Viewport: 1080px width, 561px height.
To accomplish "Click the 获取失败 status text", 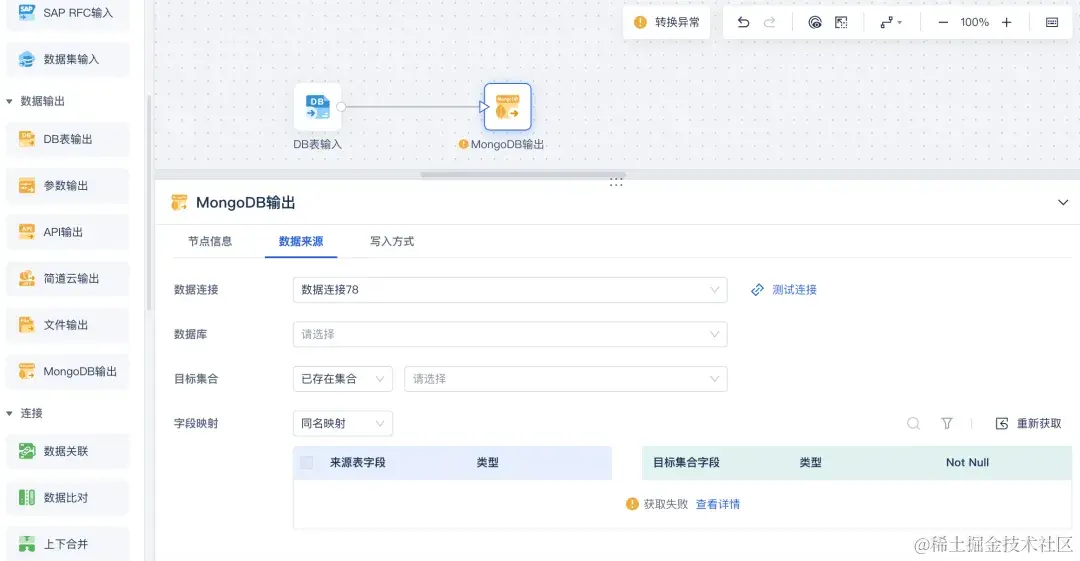I will [665, 504].
